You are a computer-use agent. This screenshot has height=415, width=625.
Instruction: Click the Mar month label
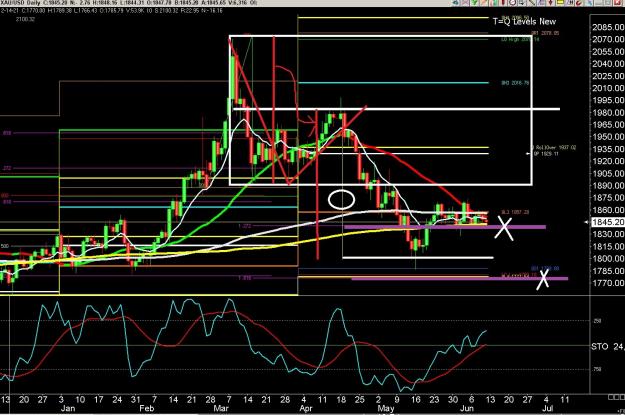coord(221,409)
